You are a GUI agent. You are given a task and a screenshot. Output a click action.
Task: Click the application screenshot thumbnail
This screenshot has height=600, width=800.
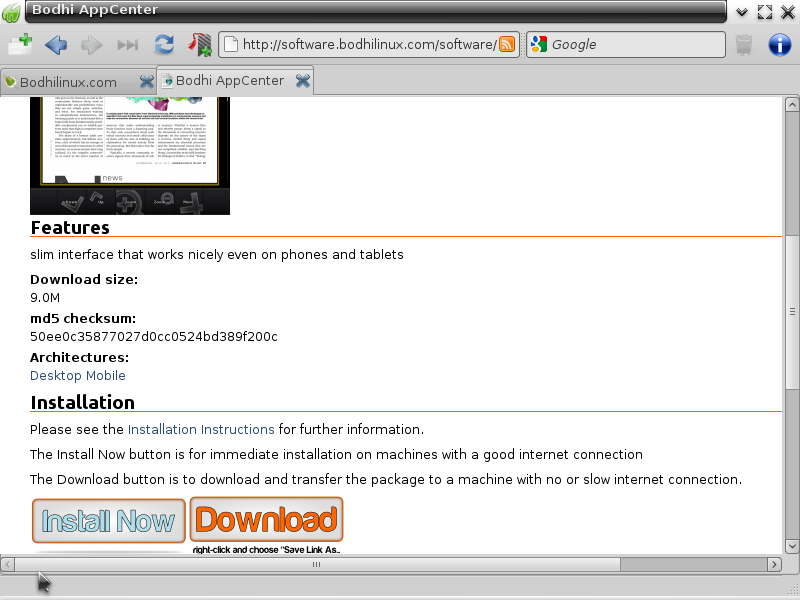tap(130, 156)
